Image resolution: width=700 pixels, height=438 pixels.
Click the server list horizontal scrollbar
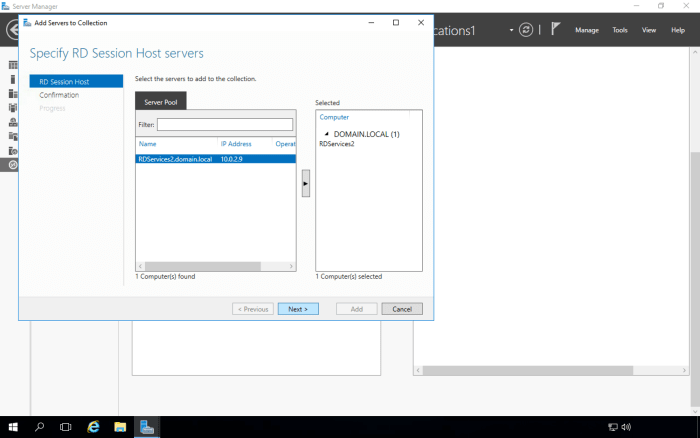[x=216, y=267]
